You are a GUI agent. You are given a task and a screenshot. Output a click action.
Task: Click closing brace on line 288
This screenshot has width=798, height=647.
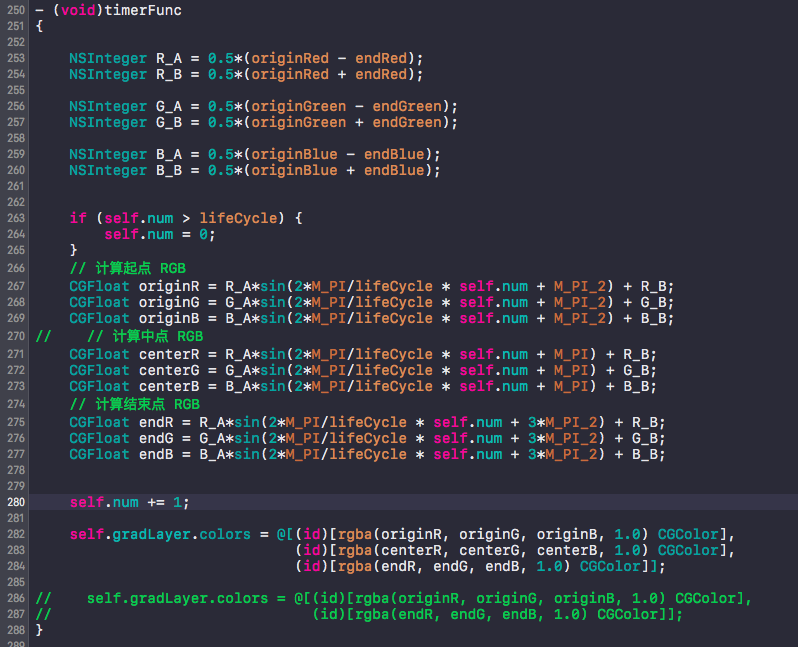pyautogui.click(x=39, y=631)
